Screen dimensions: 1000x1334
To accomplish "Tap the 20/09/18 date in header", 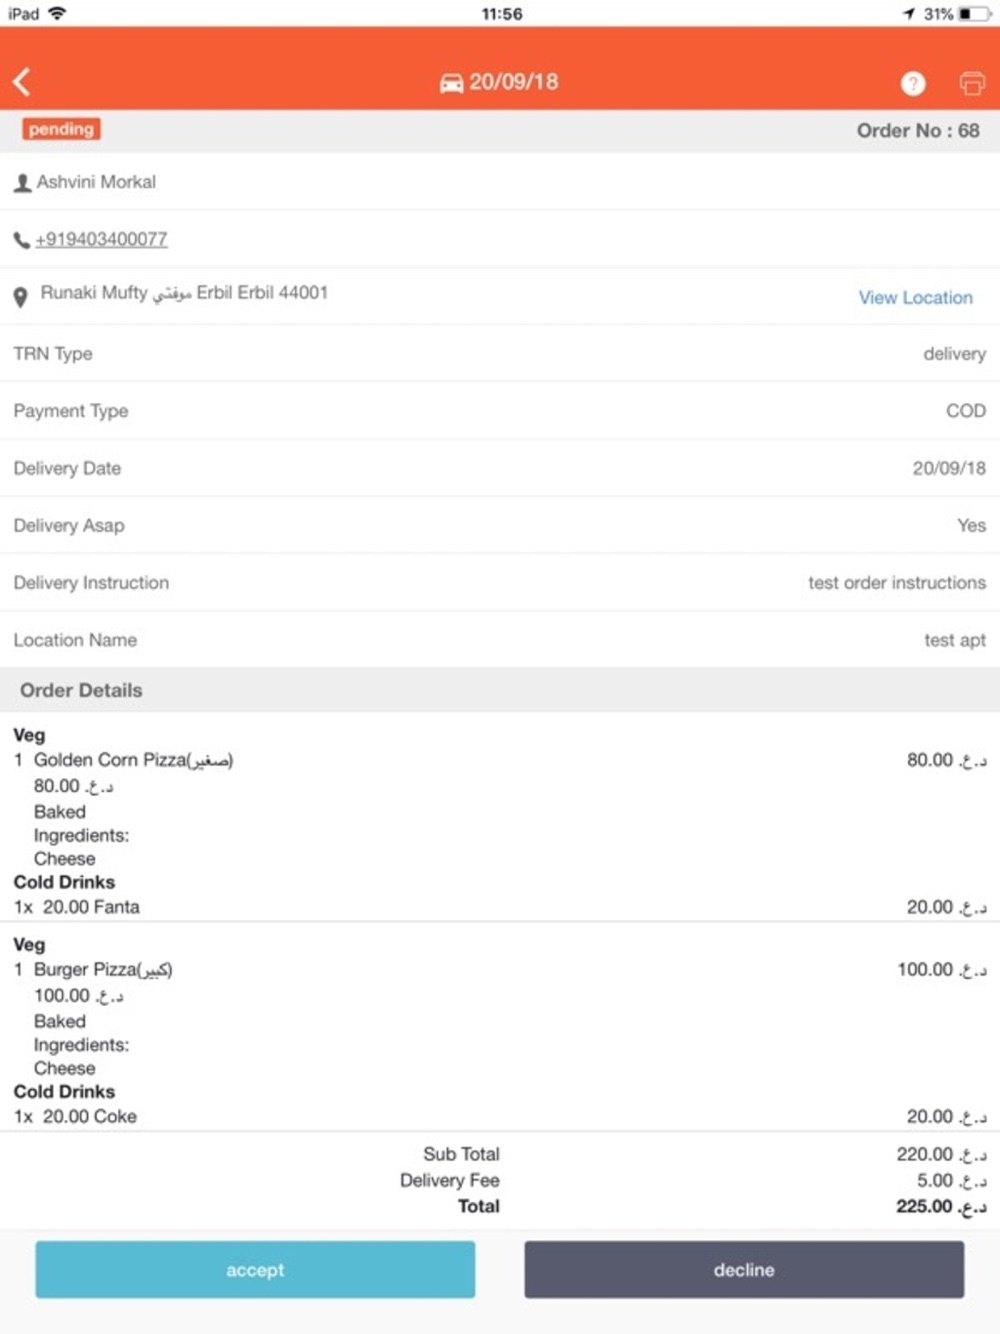I will click(514, 82).
